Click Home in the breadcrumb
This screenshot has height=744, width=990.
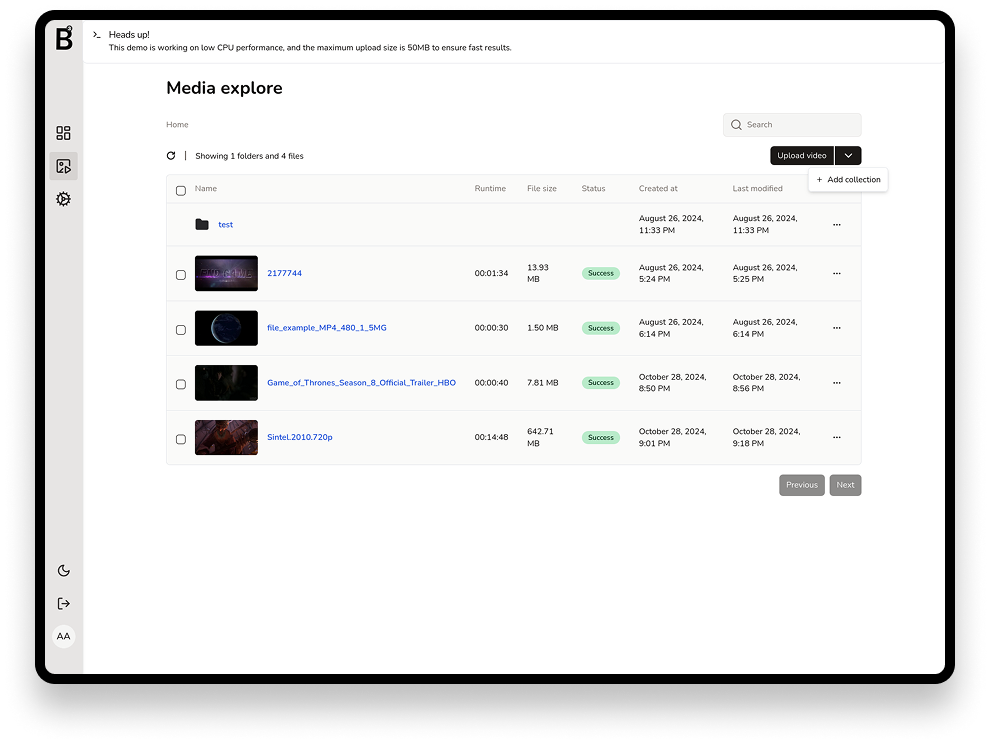pos(177,124)
